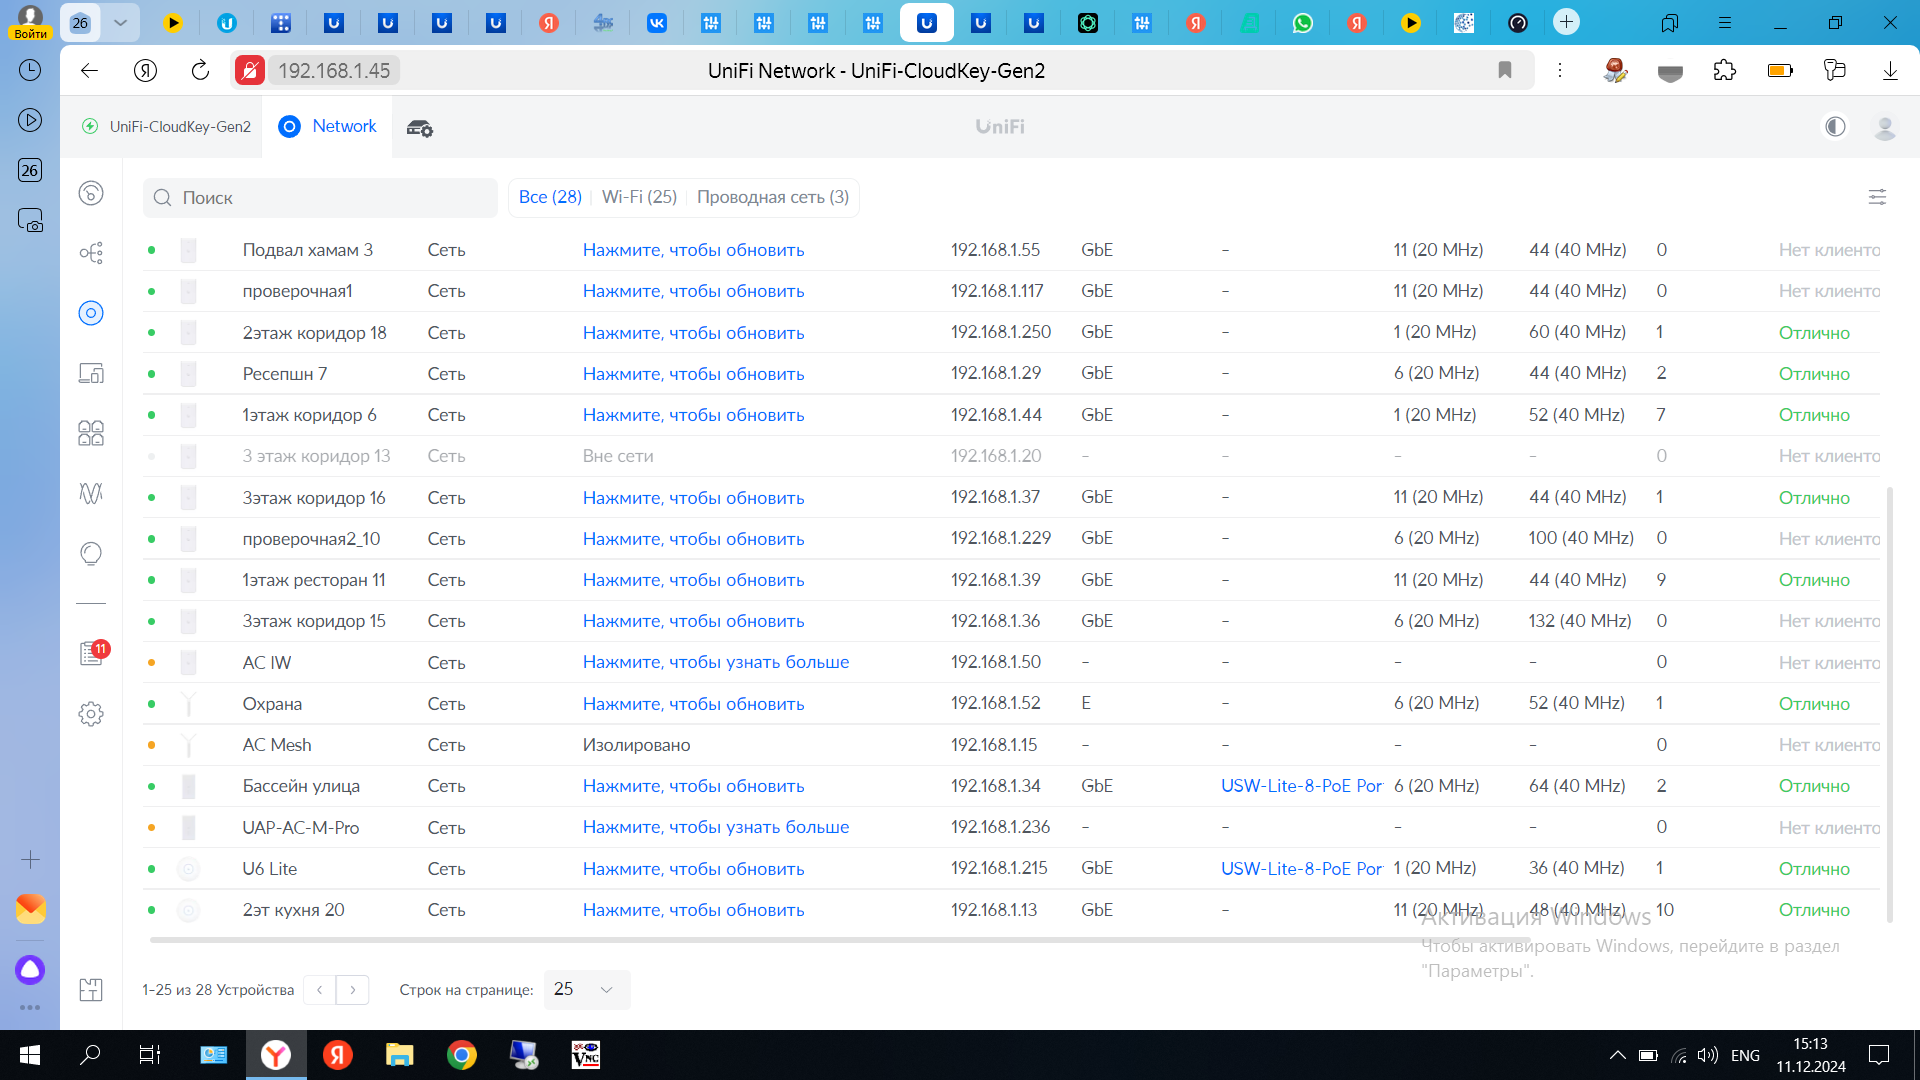Open Chrome from Windows taskbar
The height and width of the screenshot is (1080, 1920).
(461, 1055)
